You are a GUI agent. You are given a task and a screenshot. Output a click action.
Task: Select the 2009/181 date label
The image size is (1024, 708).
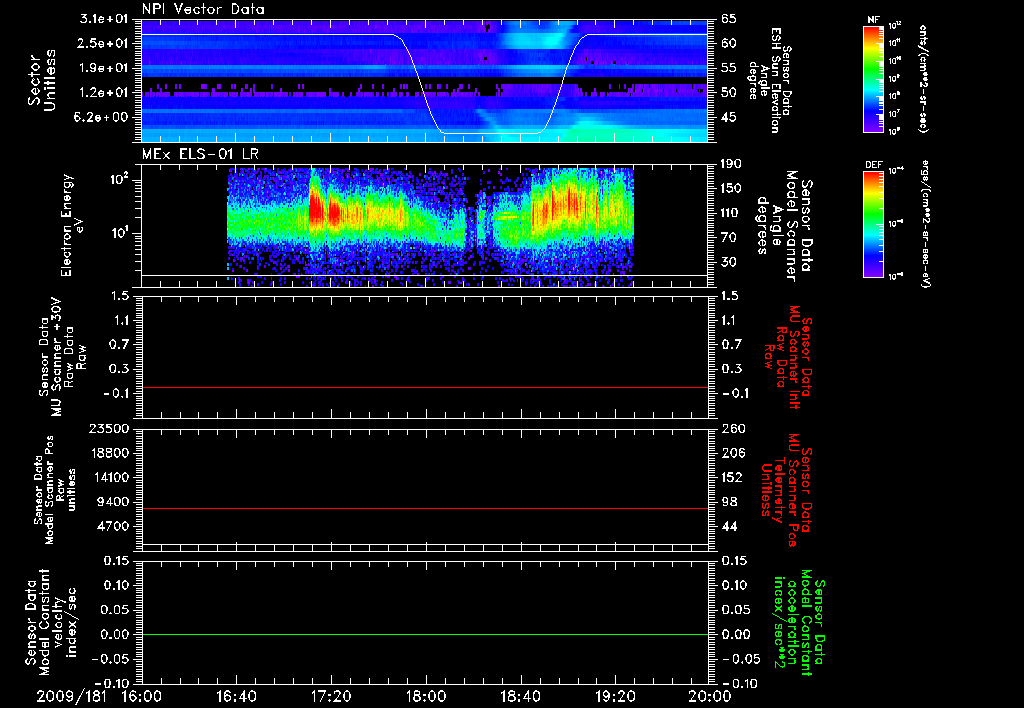pos(71,696)
